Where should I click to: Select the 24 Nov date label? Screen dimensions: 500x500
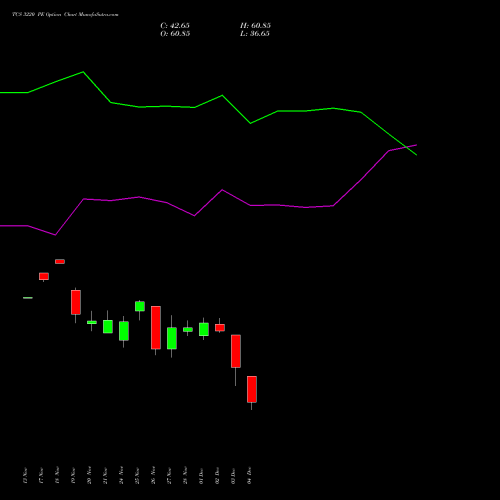pos(121,476)
